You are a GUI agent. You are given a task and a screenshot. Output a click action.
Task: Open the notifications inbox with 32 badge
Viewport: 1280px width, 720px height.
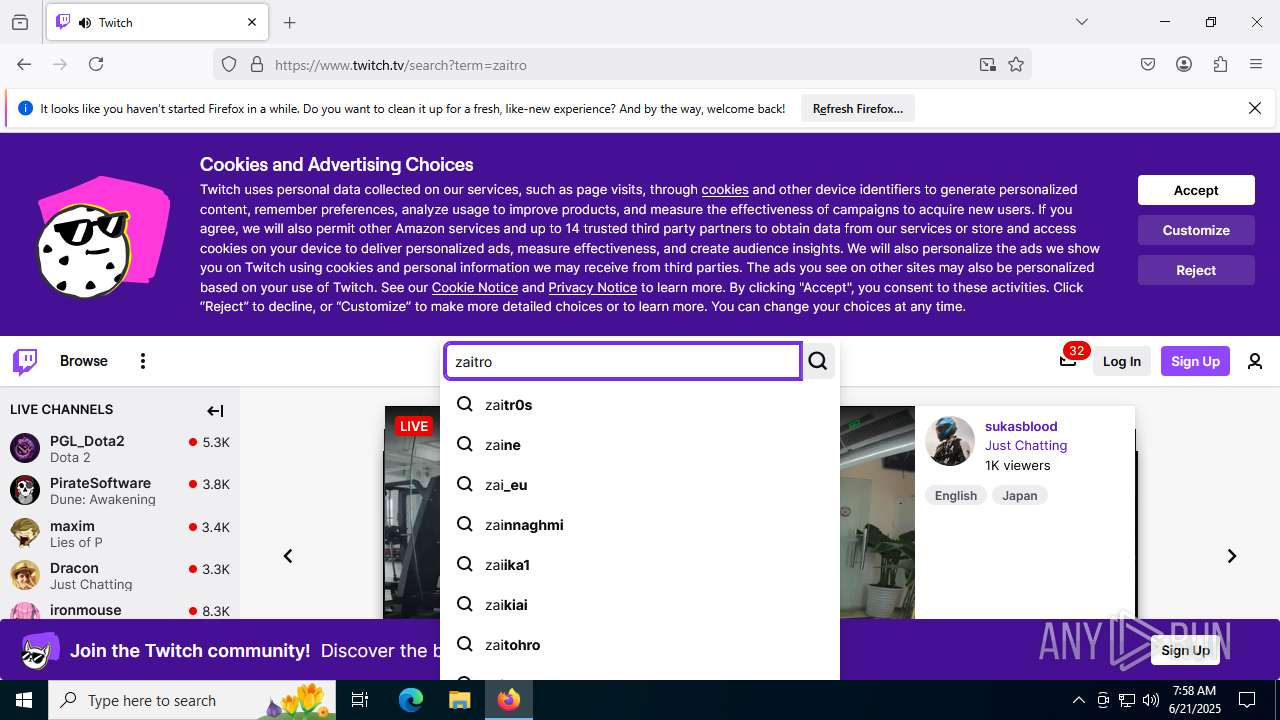[x=1068, y=360]
